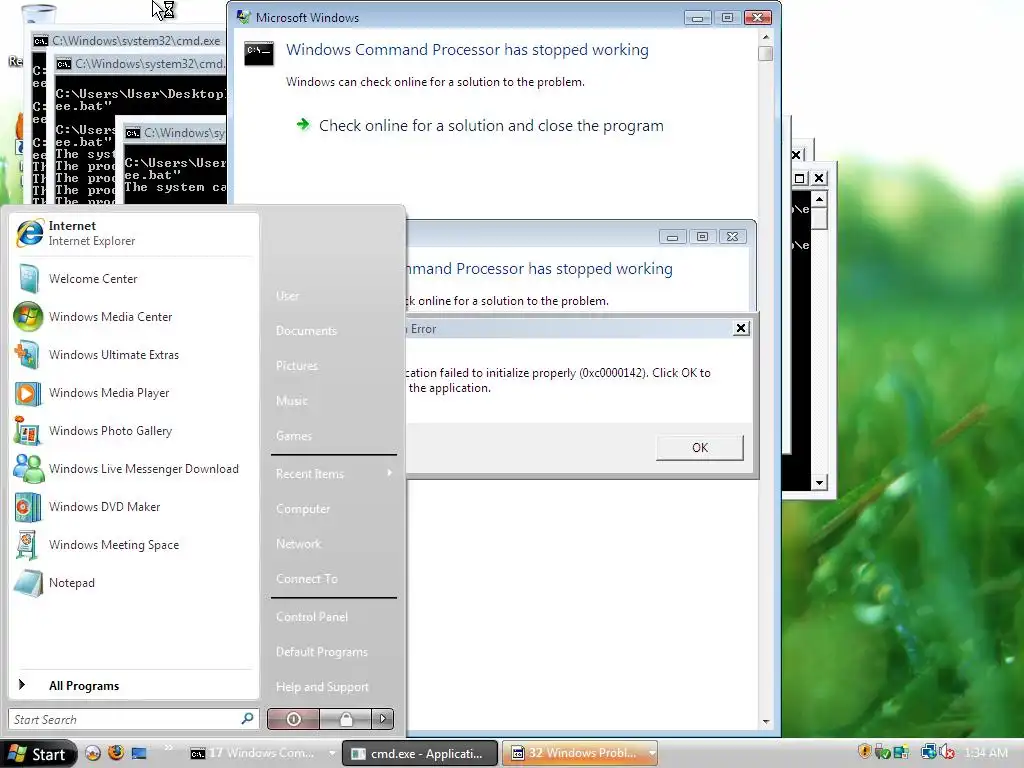The width and height of the screenshot is (1024, 768).
Task: Click the search magnifier icon in Start menu
Action: tap(248, 718)
